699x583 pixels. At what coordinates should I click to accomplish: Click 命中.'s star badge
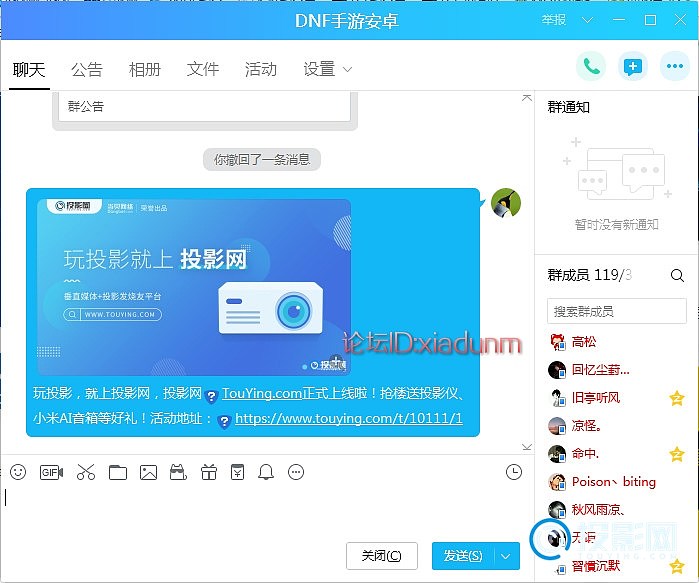tap(677, 454)
